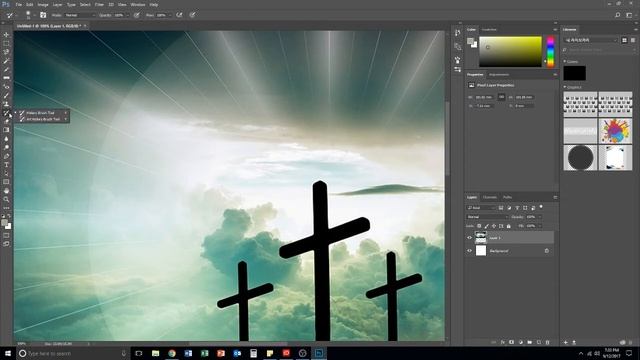Select the Rectangular Marquee tool
Image resolution: width=640 pixels, height=360 pixels.
pyautogui.click(x=6, y=43)
